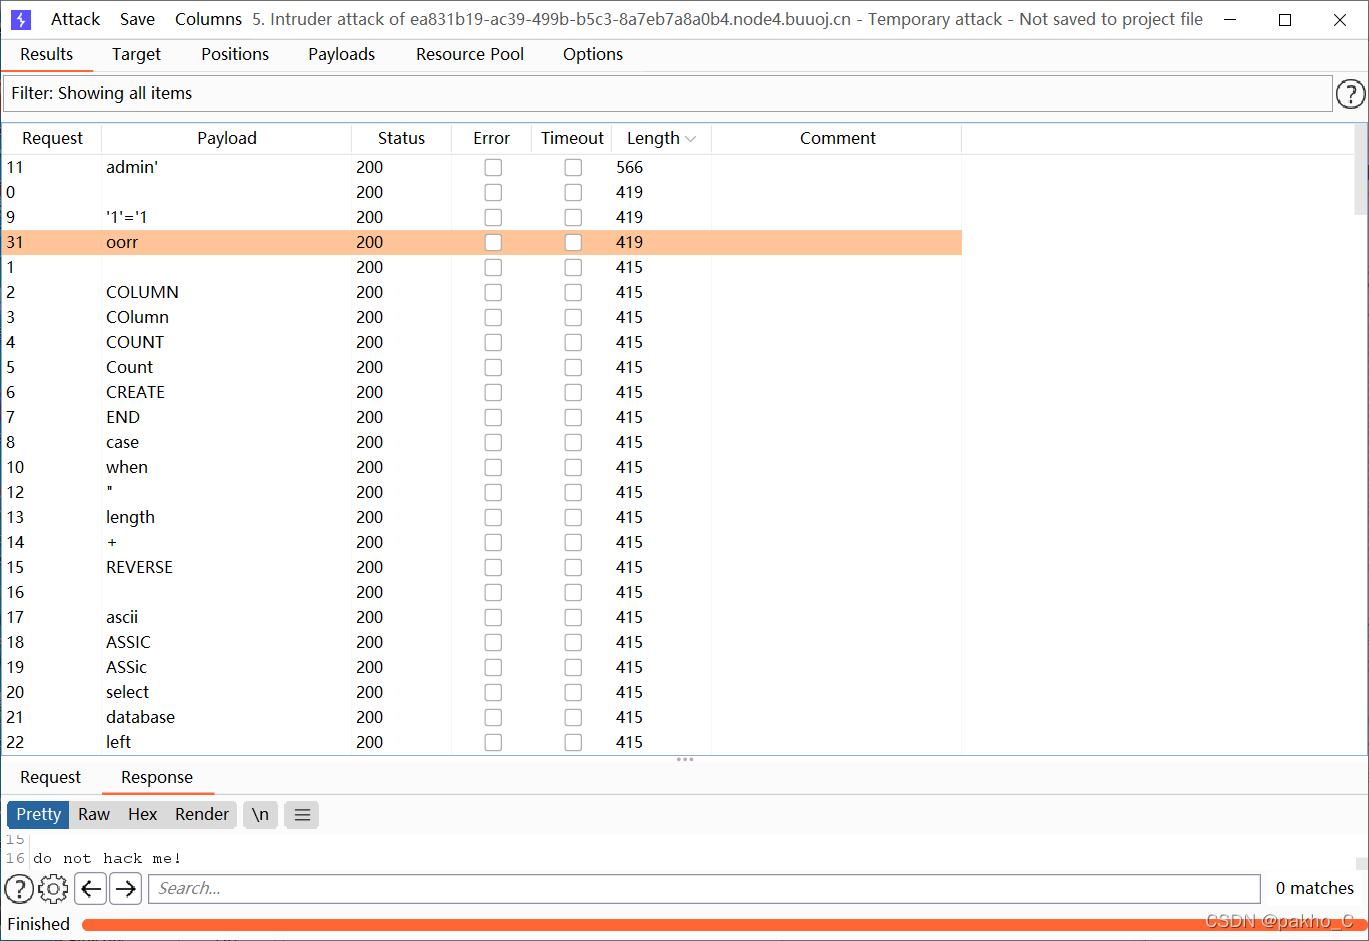This screenshot has width=1369, height=941.
Task: Tick the Error checkbox for select row
Action: (493, 692)
